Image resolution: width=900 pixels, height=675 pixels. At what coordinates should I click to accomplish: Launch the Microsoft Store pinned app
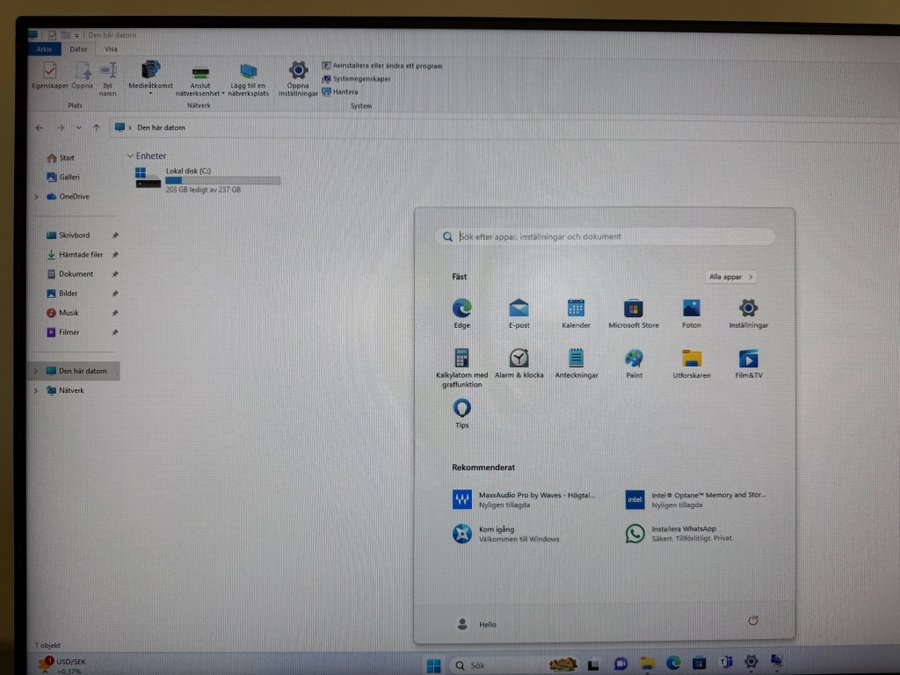point(633,309)
